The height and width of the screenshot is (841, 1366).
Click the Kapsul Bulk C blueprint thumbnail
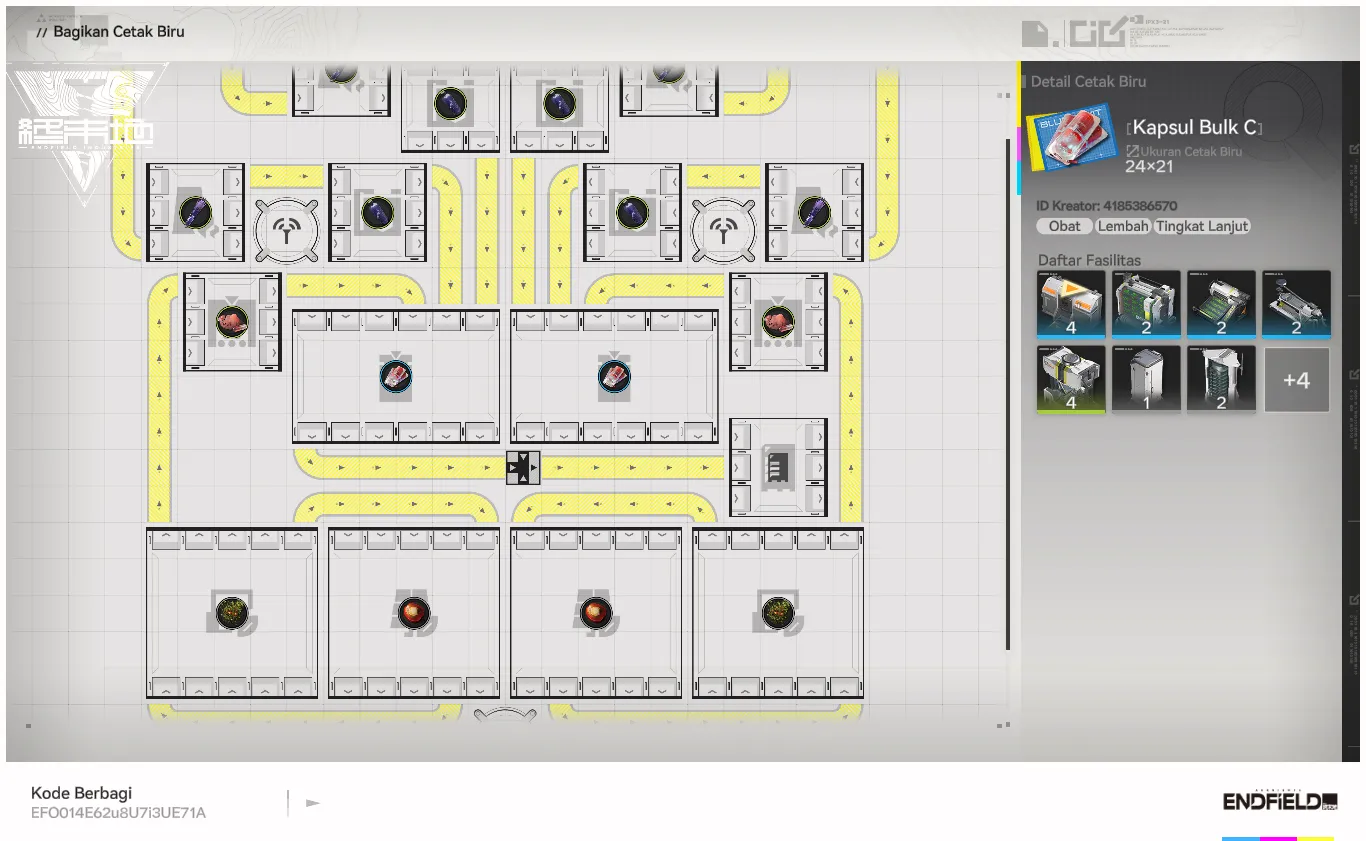tap(1069, 136)
